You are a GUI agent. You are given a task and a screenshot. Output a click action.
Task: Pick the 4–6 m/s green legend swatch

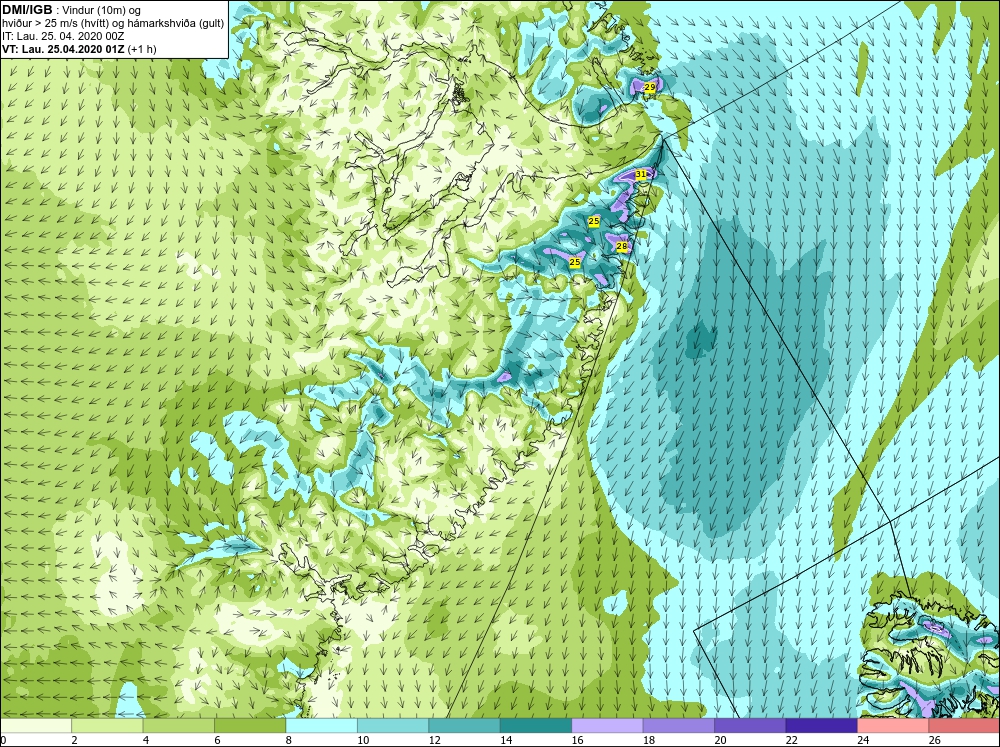tap(179, 725)
